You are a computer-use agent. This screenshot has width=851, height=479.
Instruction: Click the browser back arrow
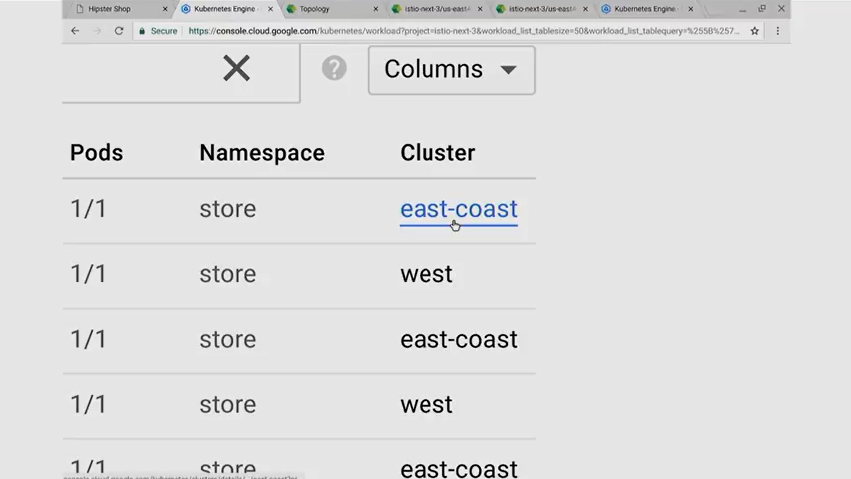tap(75, 31)
